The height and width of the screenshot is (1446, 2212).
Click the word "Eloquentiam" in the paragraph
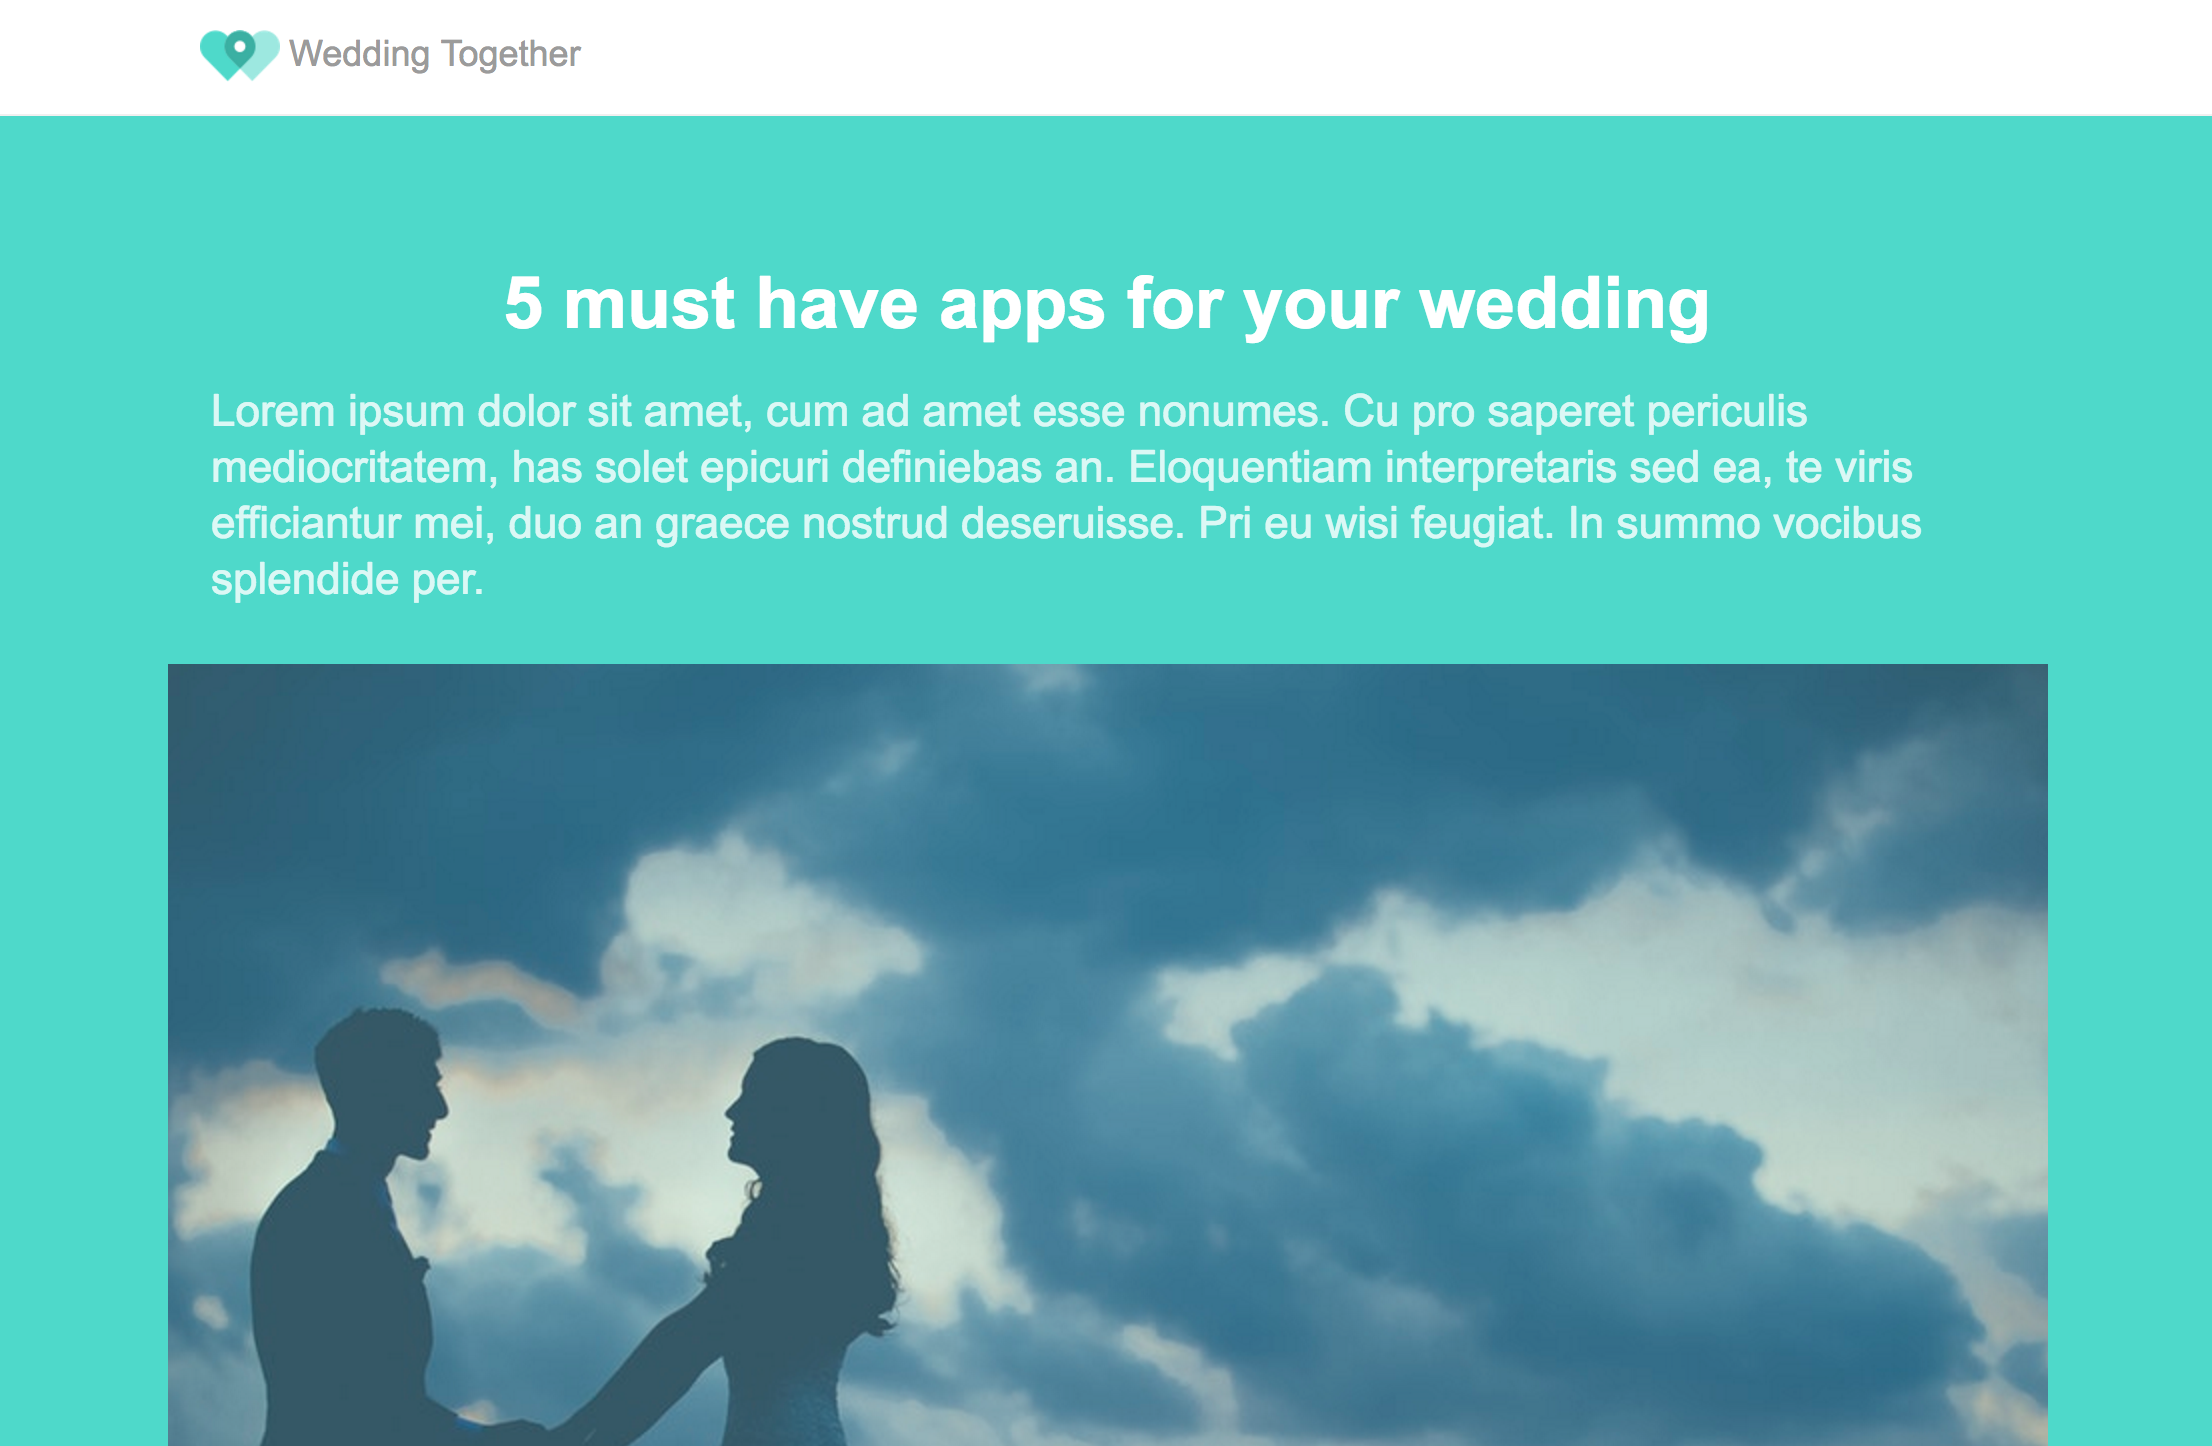pyautogui.click(x=1250, y=468)
